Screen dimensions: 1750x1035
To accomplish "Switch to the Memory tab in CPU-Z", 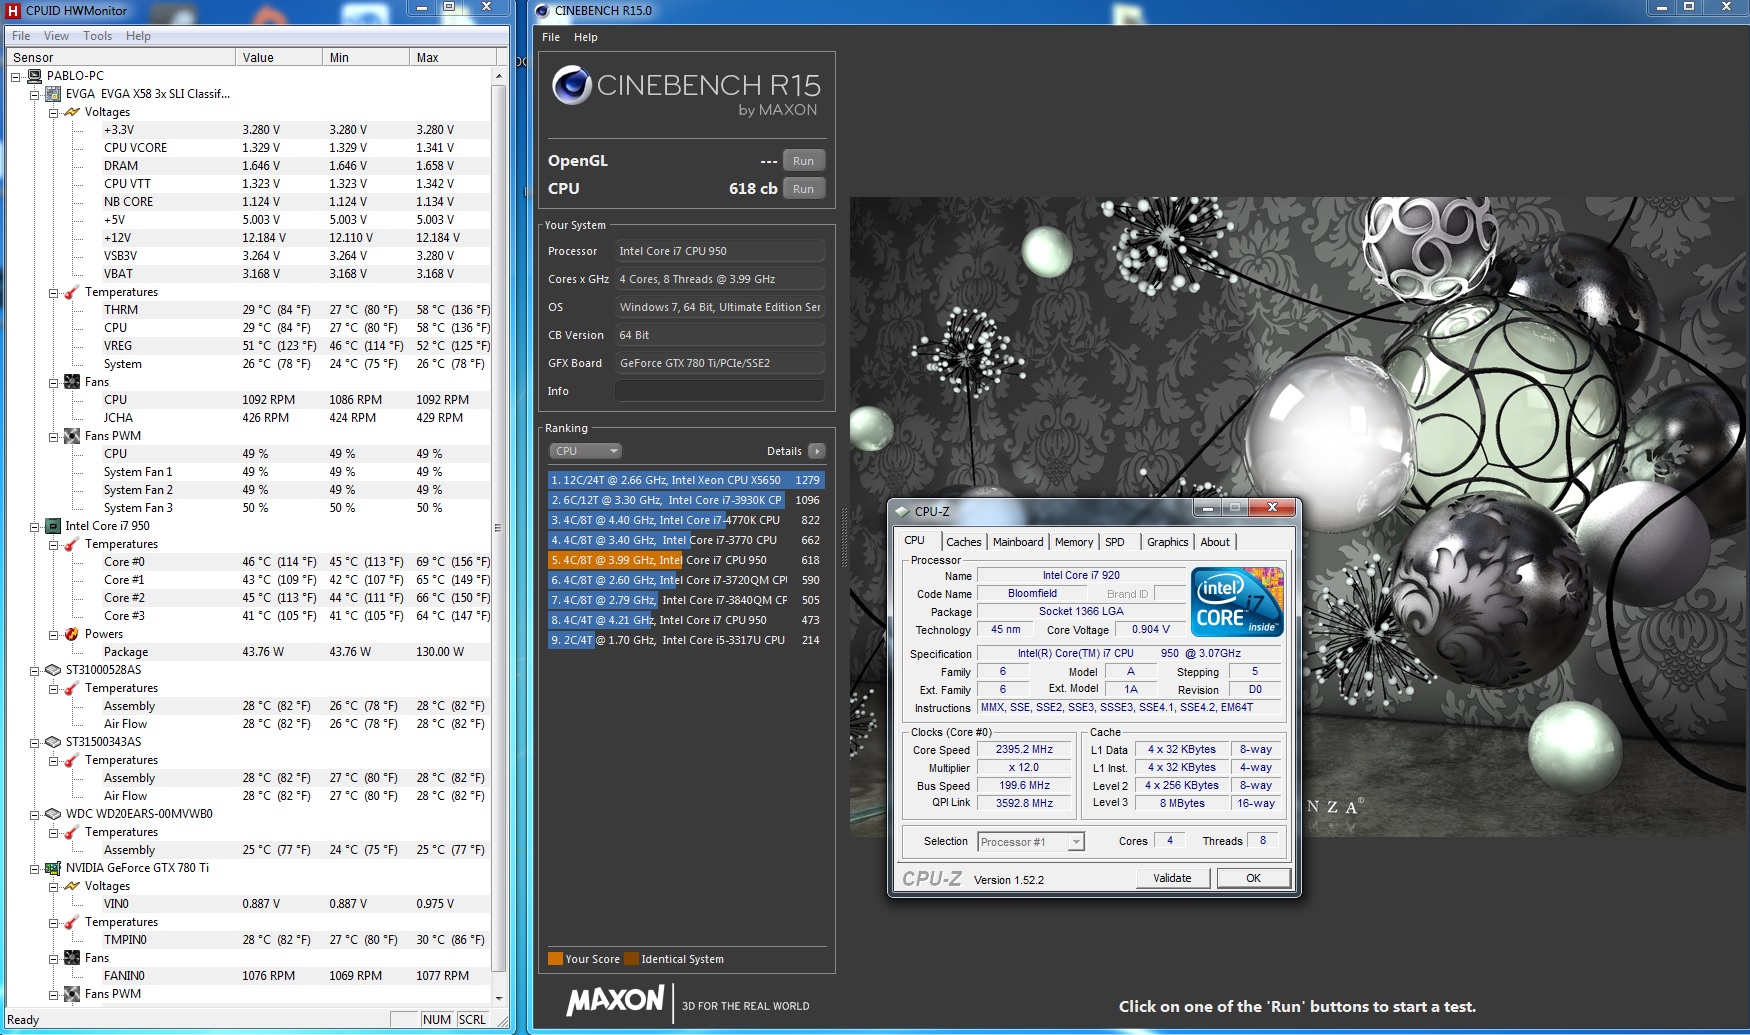I will [1073, 542].
